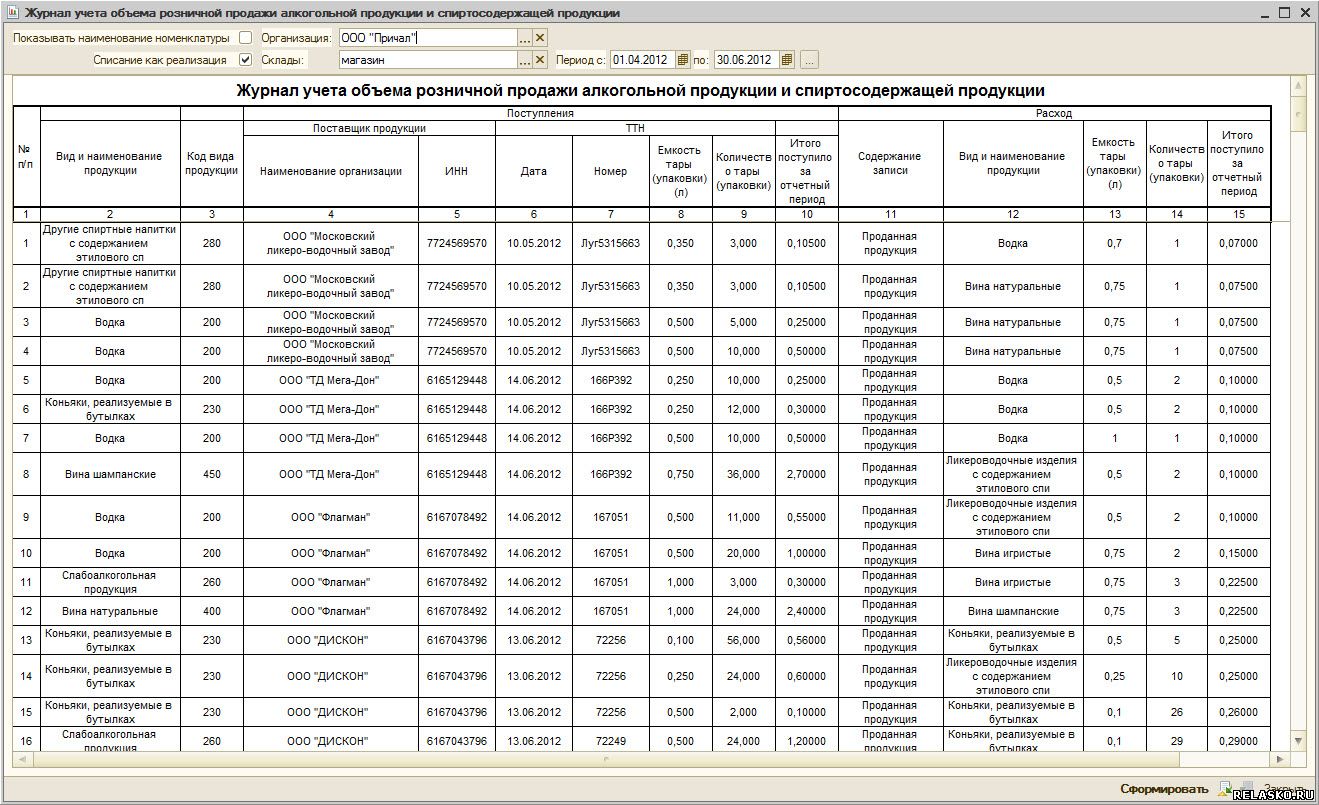
Task: Select 'Вина шампанские' in row 8 product column
Action: [110, 474]
